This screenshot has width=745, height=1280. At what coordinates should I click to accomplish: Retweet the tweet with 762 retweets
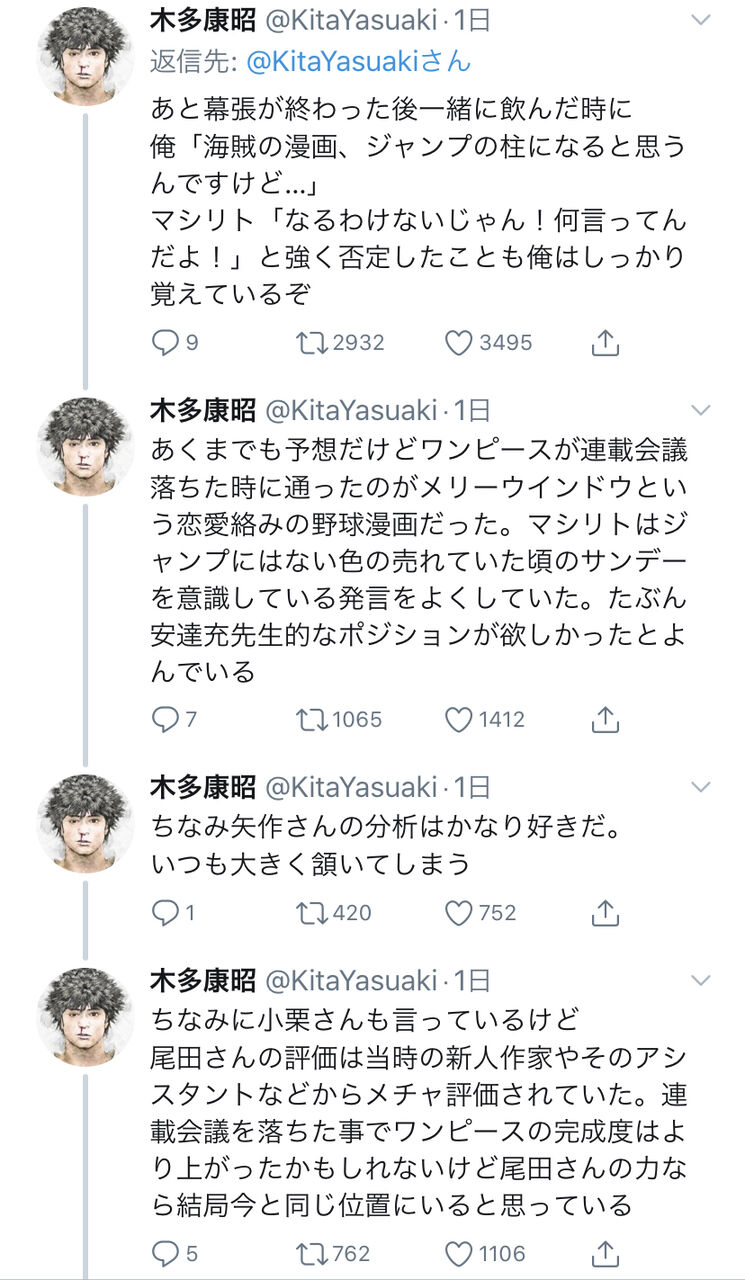[313, 1253]
